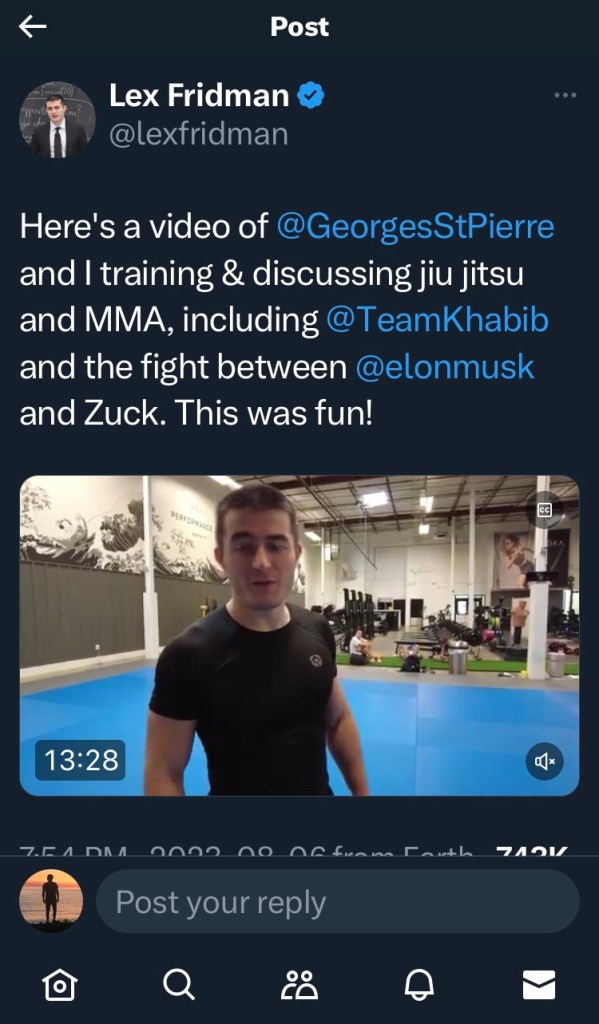Viewport: 599px width, 1024px height.
Task: Open the @lexfridman handle
Action: (199, 134)
